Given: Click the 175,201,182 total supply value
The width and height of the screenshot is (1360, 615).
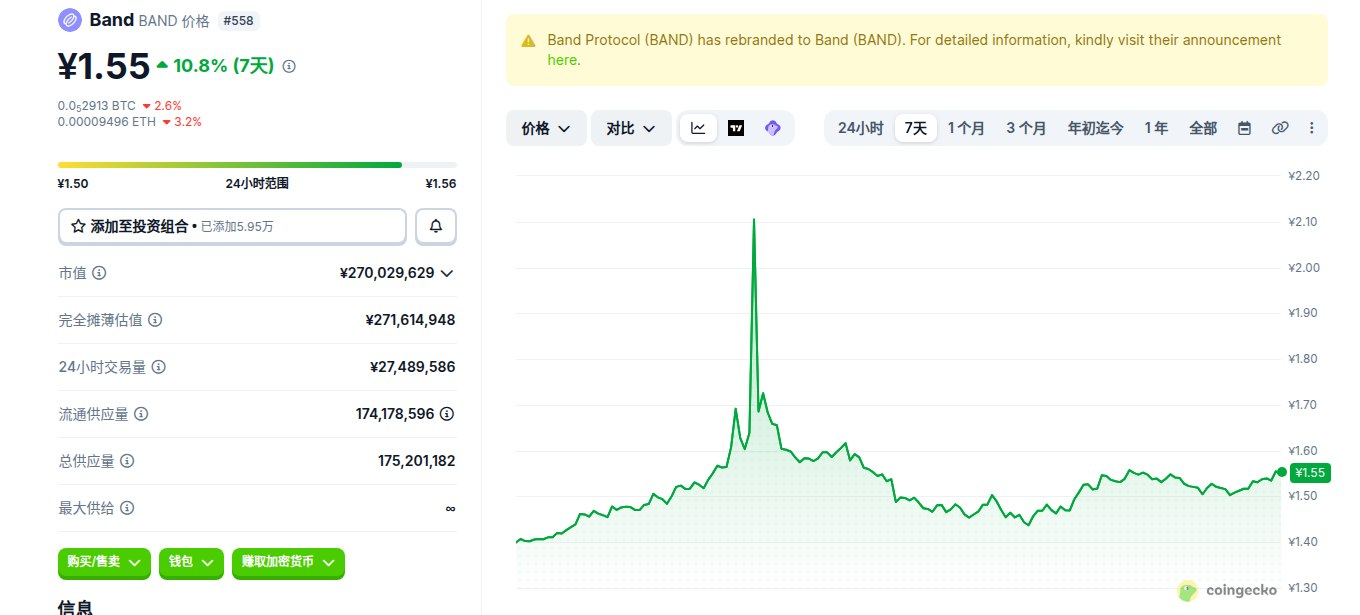Looking at the screenshot, I should (x=417, y=461).
